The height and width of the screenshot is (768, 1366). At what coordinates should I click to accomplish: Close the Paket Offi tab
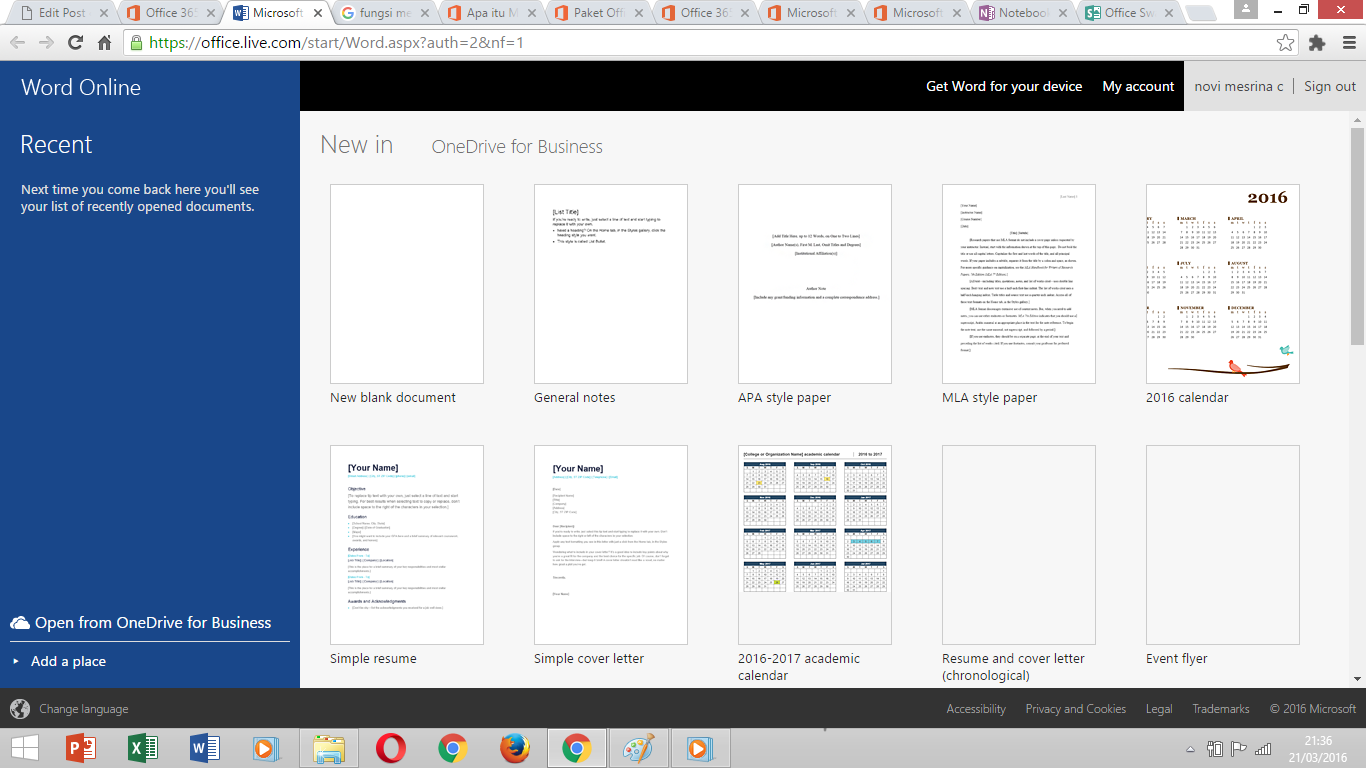point(640,13)
